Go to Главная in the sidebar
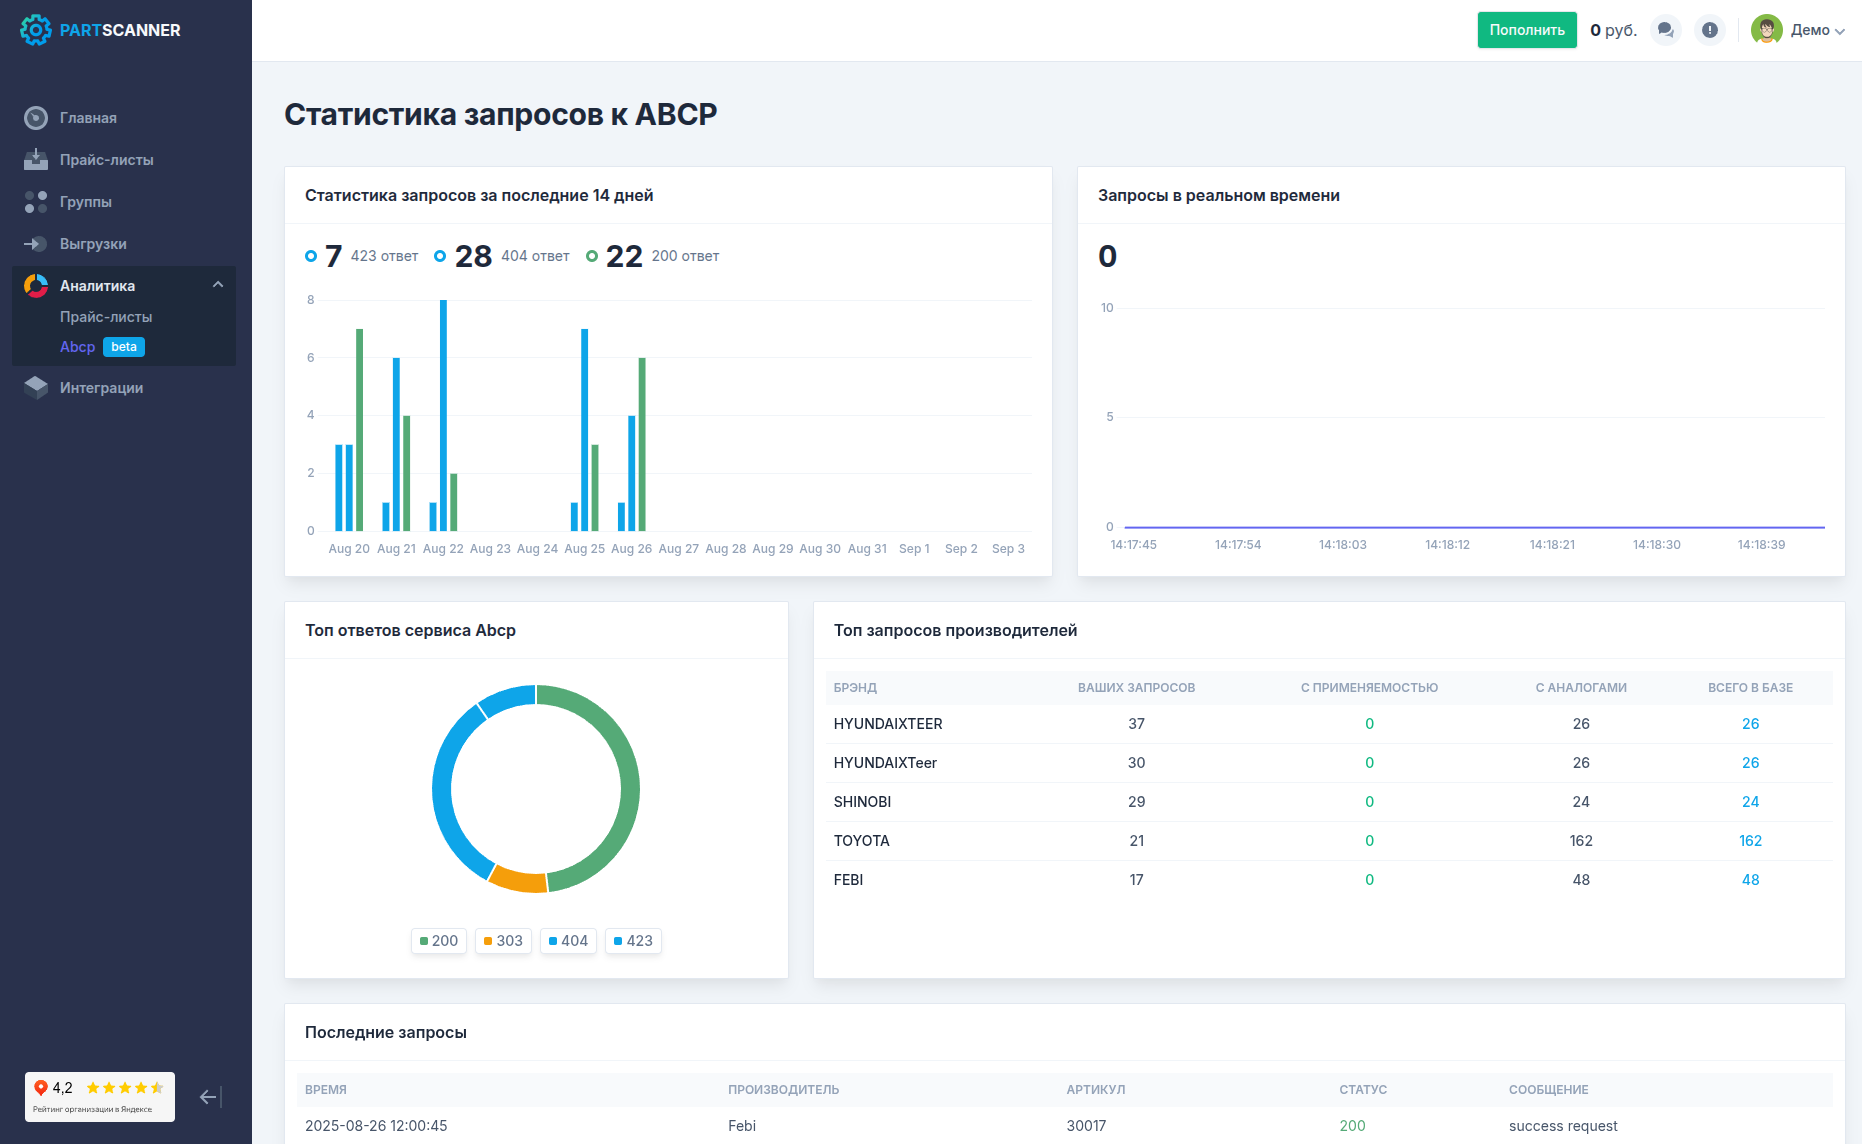This screenshot has height=1144, width=1862. point(88,118)
